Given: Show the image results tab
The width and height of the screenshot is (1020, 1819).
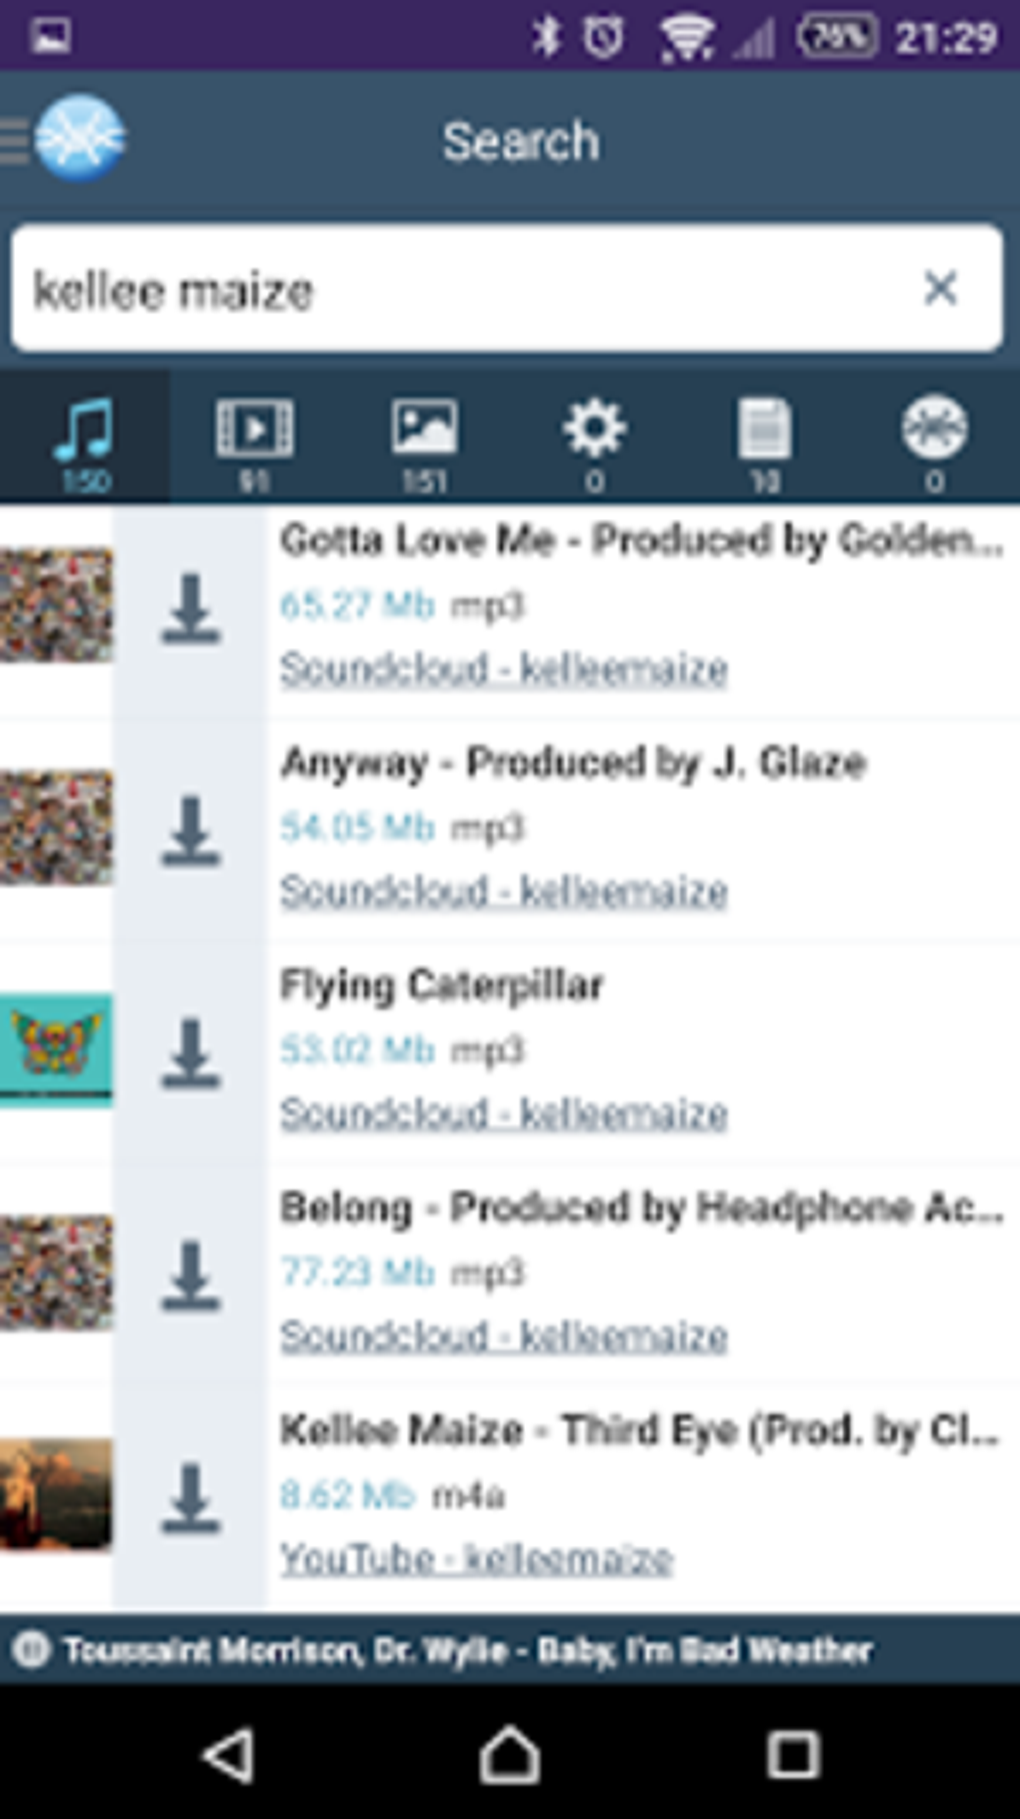Looking at the screenshot, I should tap(425, 438).
